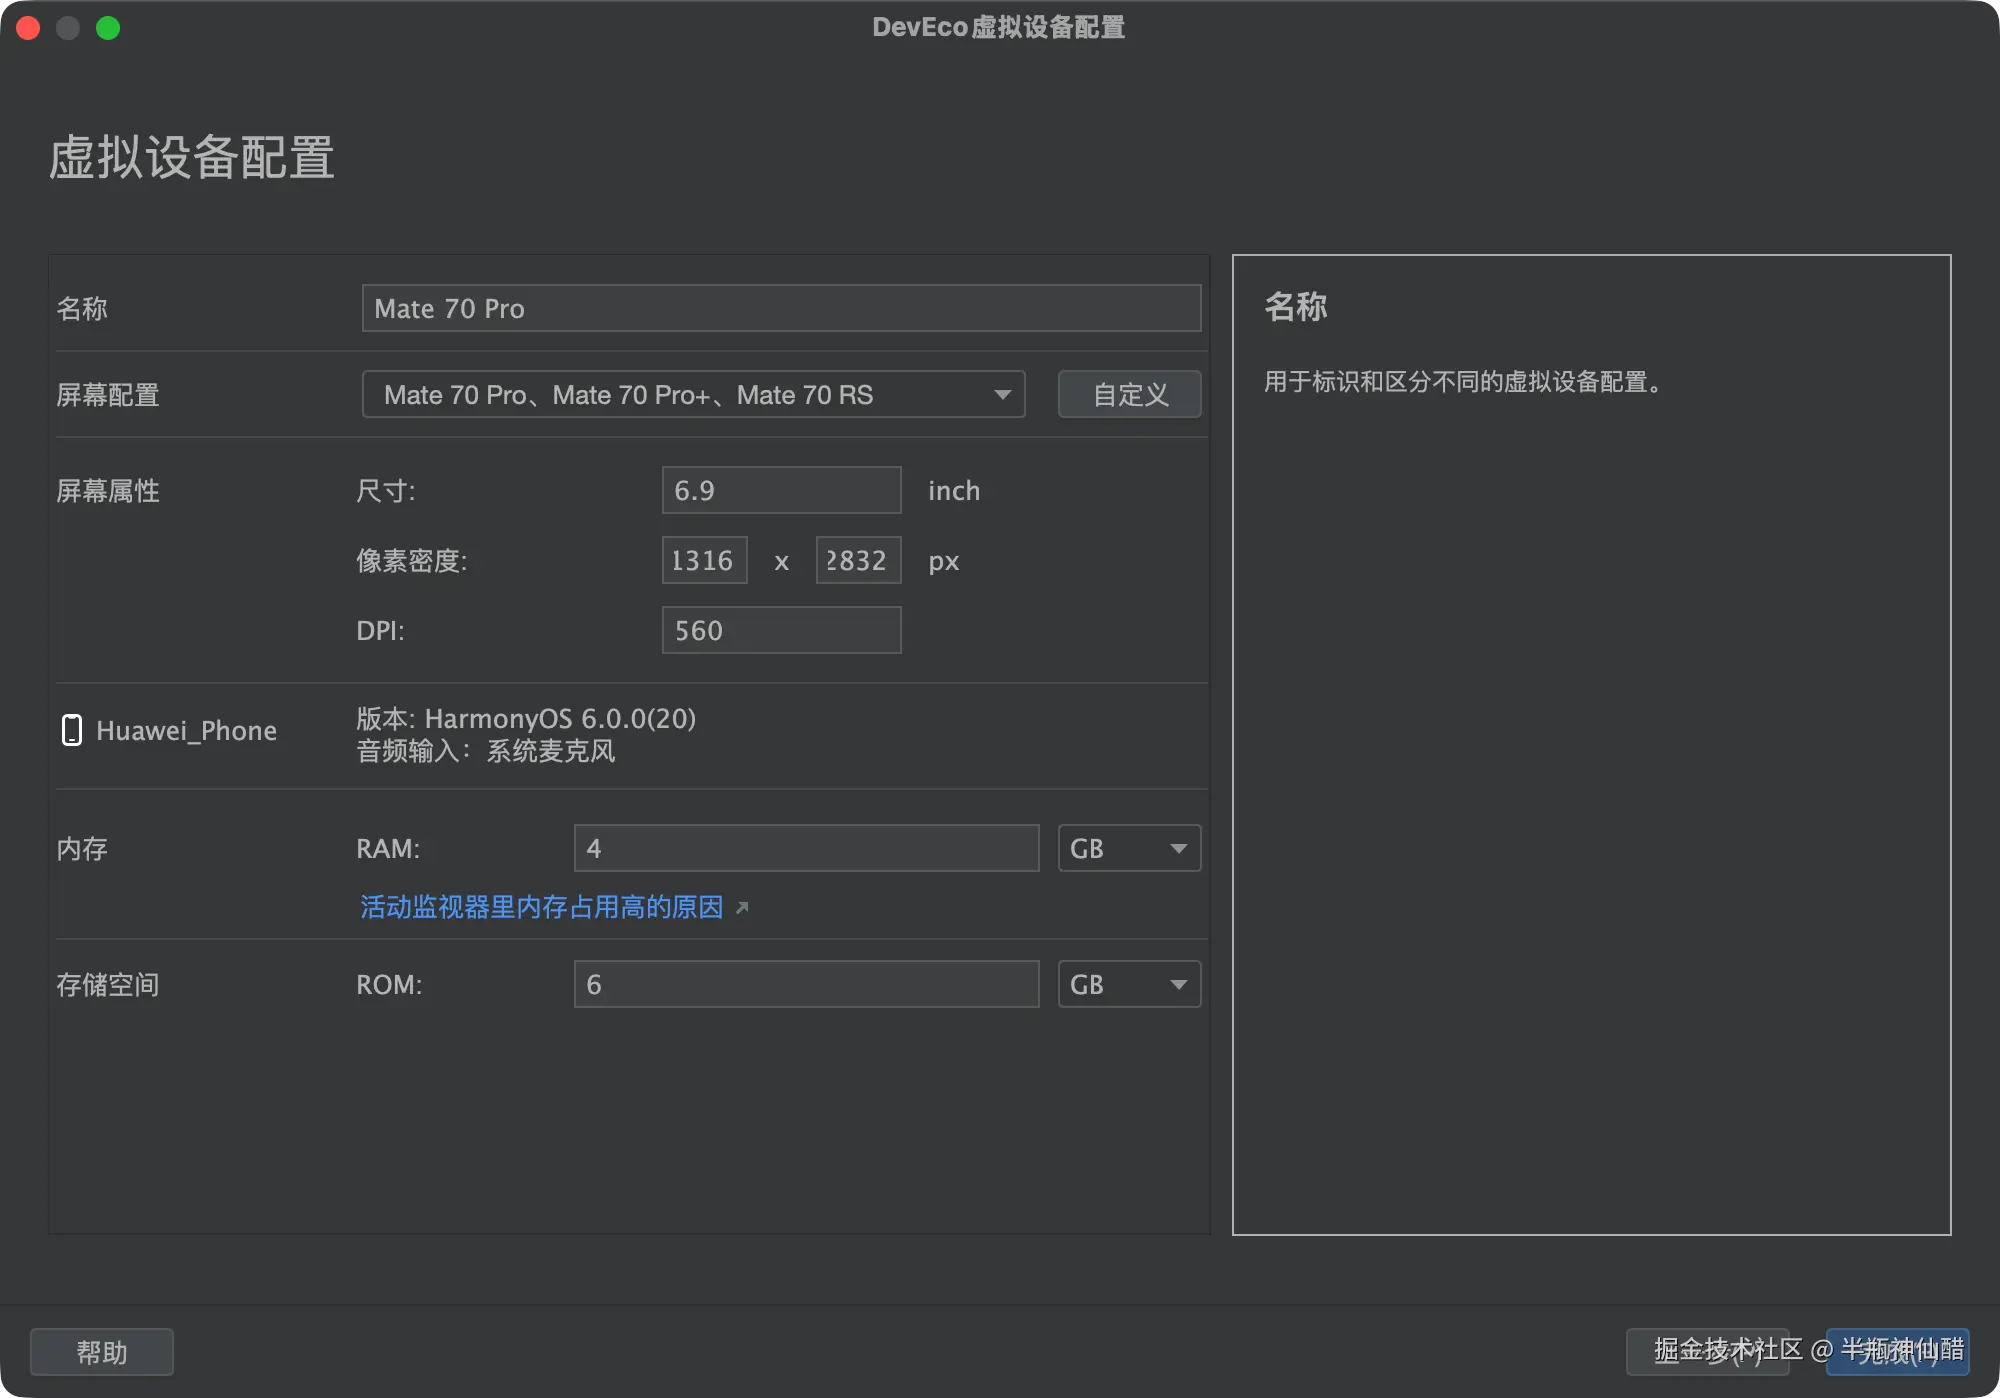The height and width of the screenshot is (1398, 2000).
Task: Click the pixel height field showing 2832
Action: click(x=858, y=560)
